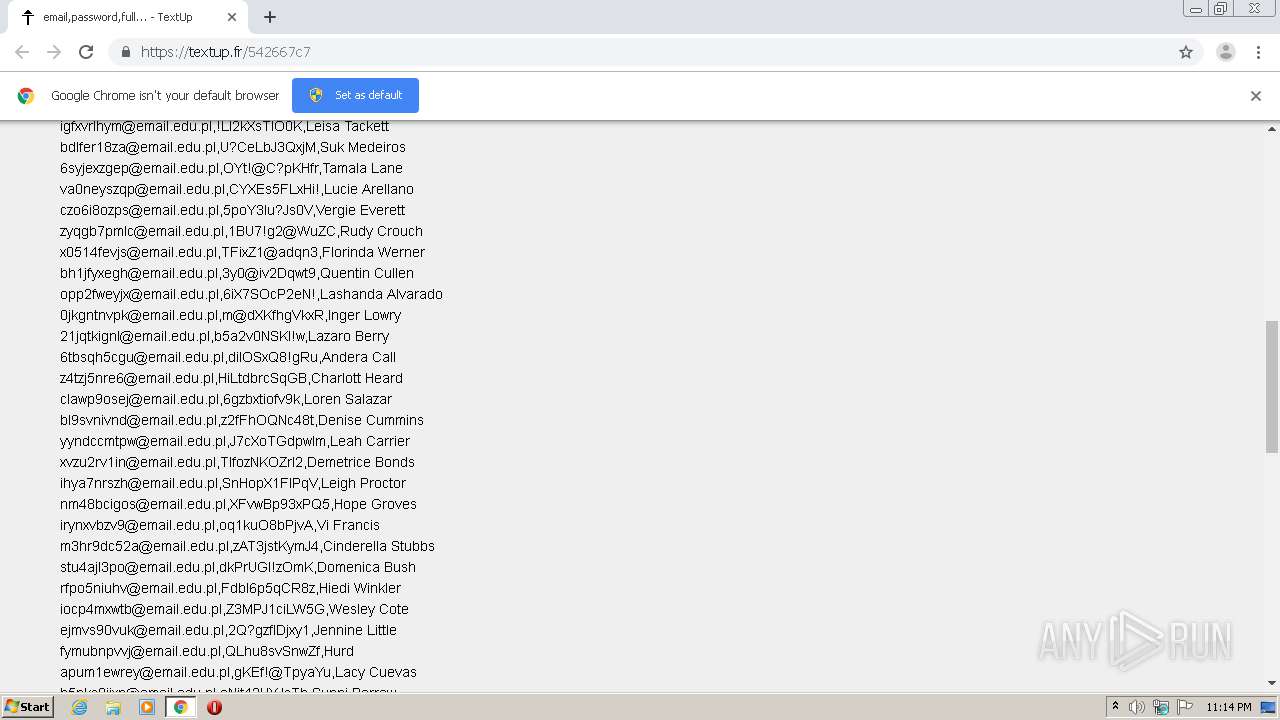Click the row with Leah Carrier
Viewport: 1280px width, 720px height.
point(235,441)
